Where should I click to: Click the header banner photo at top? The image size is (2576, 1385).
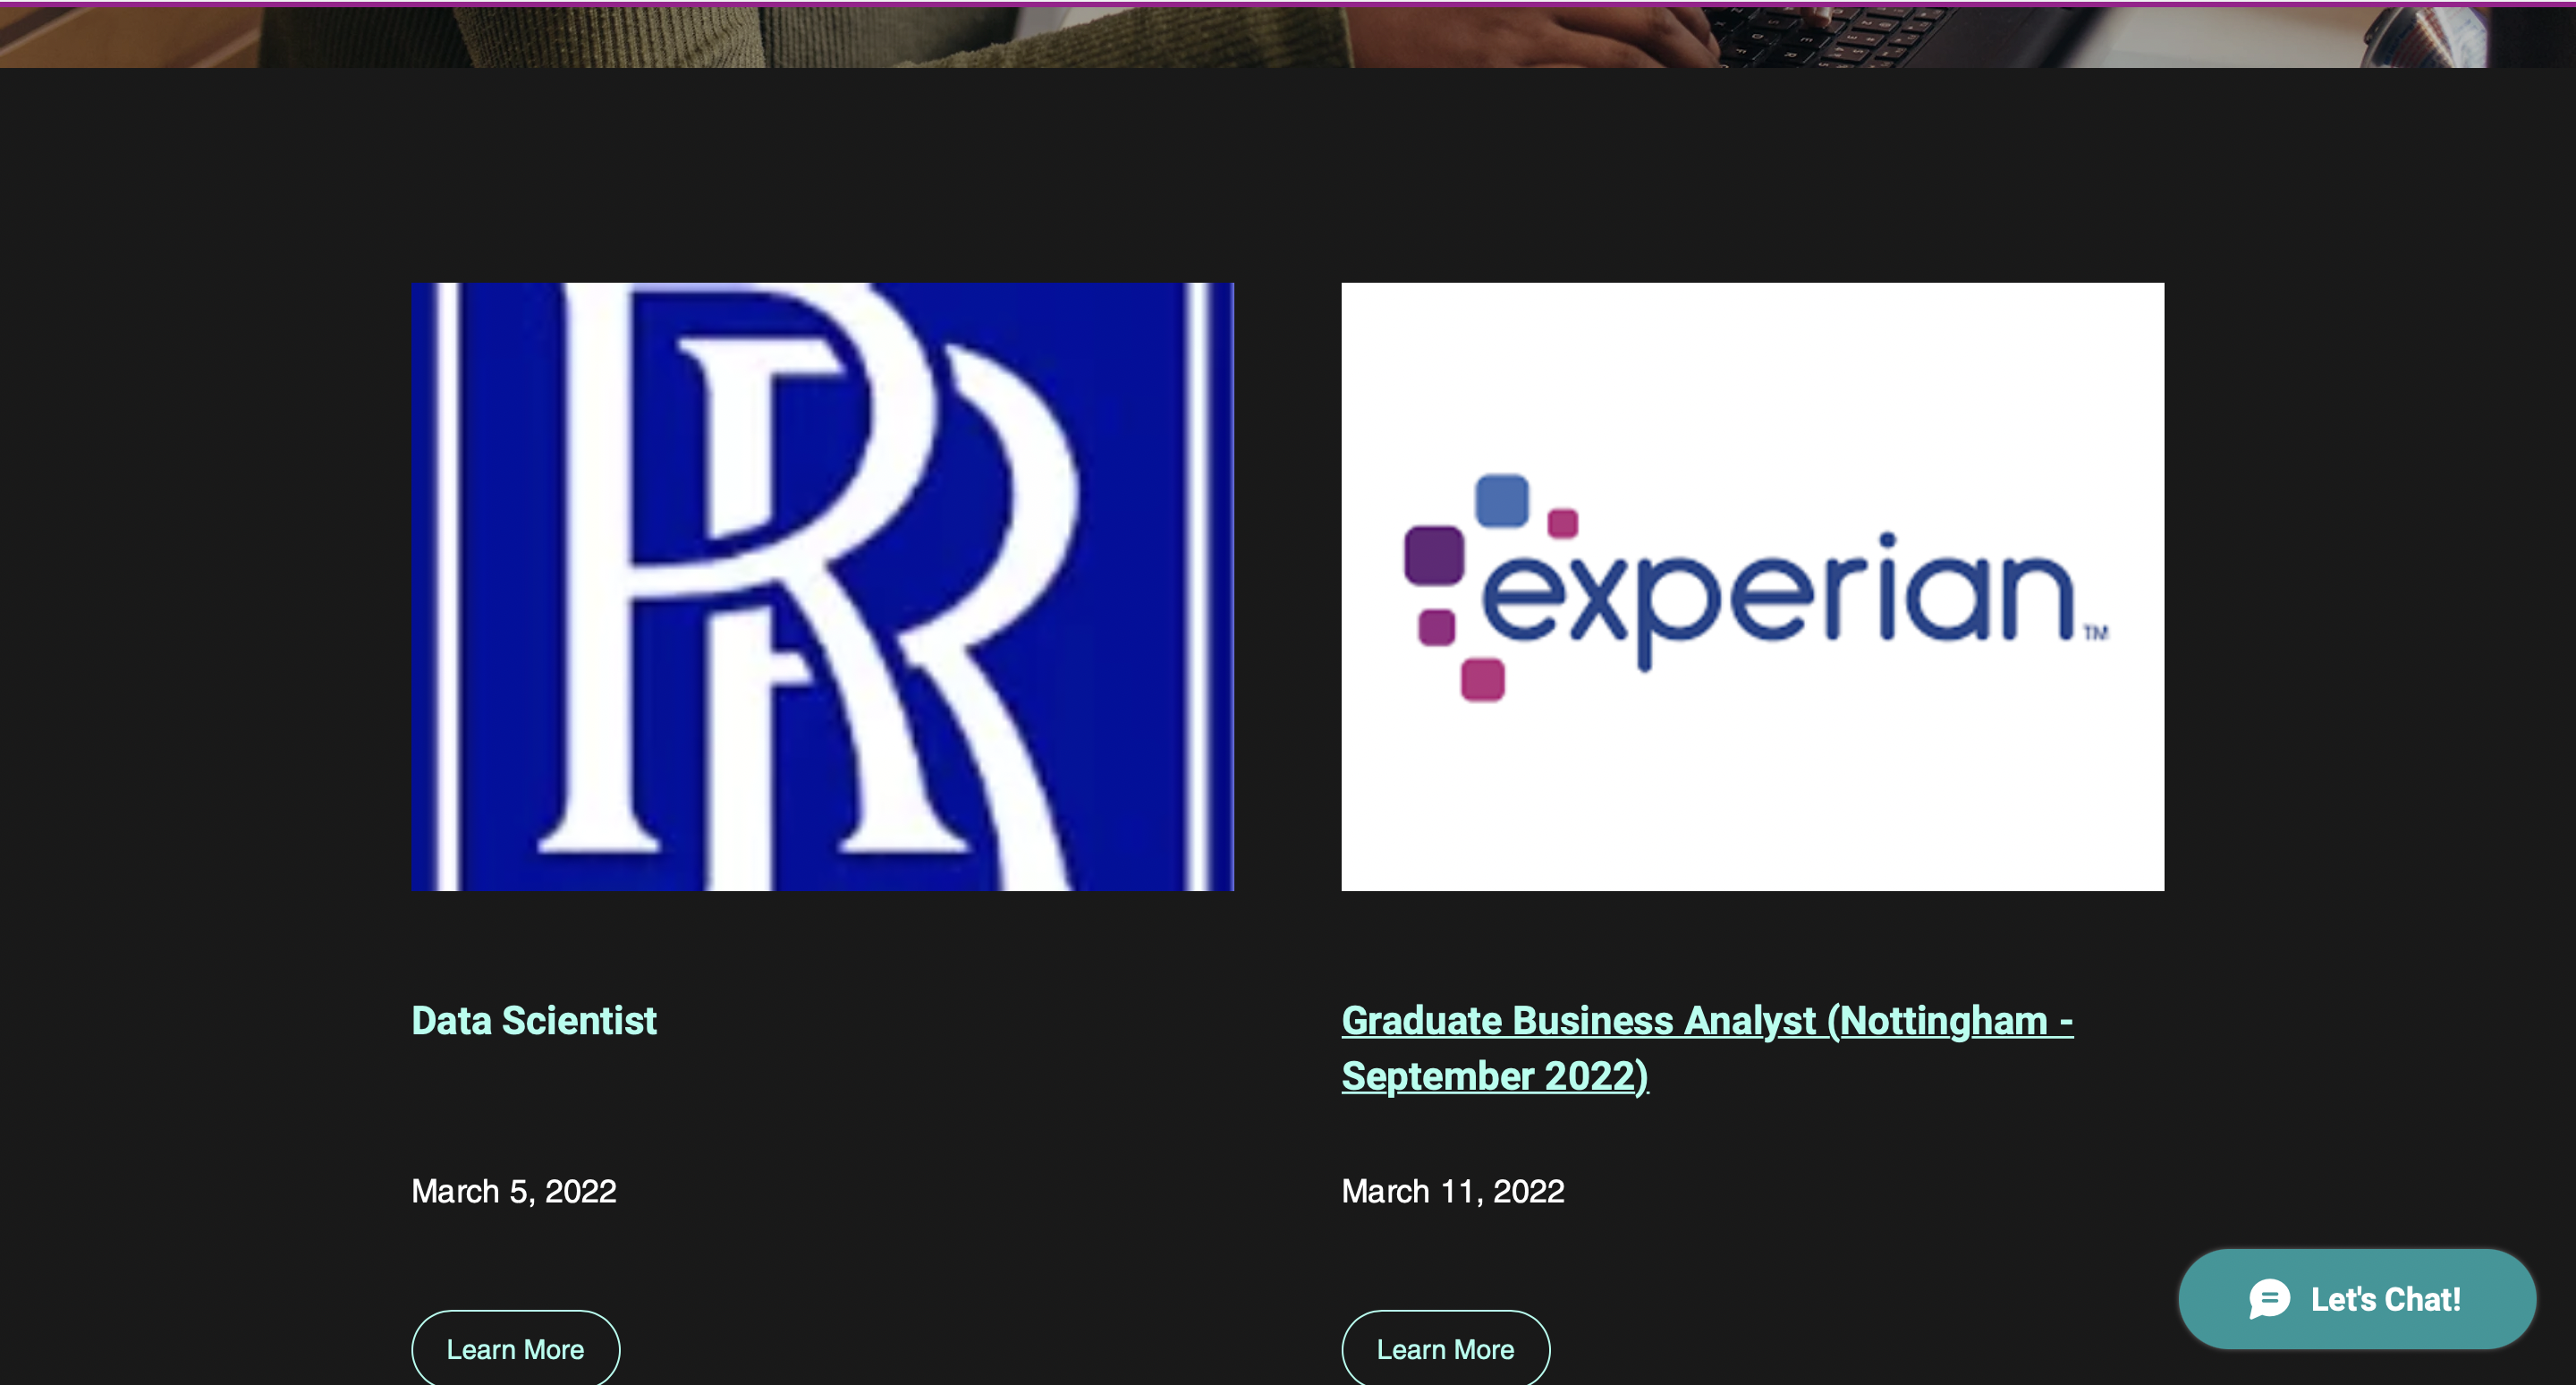[1288, 36]
